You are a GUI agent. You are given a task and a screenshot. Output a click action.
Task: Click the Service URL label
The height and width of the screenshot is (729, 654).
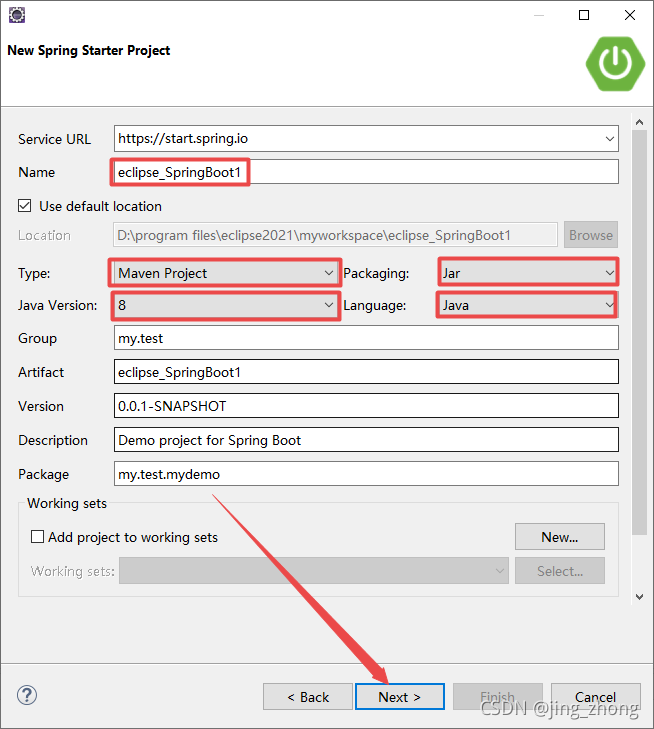click(54, 139)
